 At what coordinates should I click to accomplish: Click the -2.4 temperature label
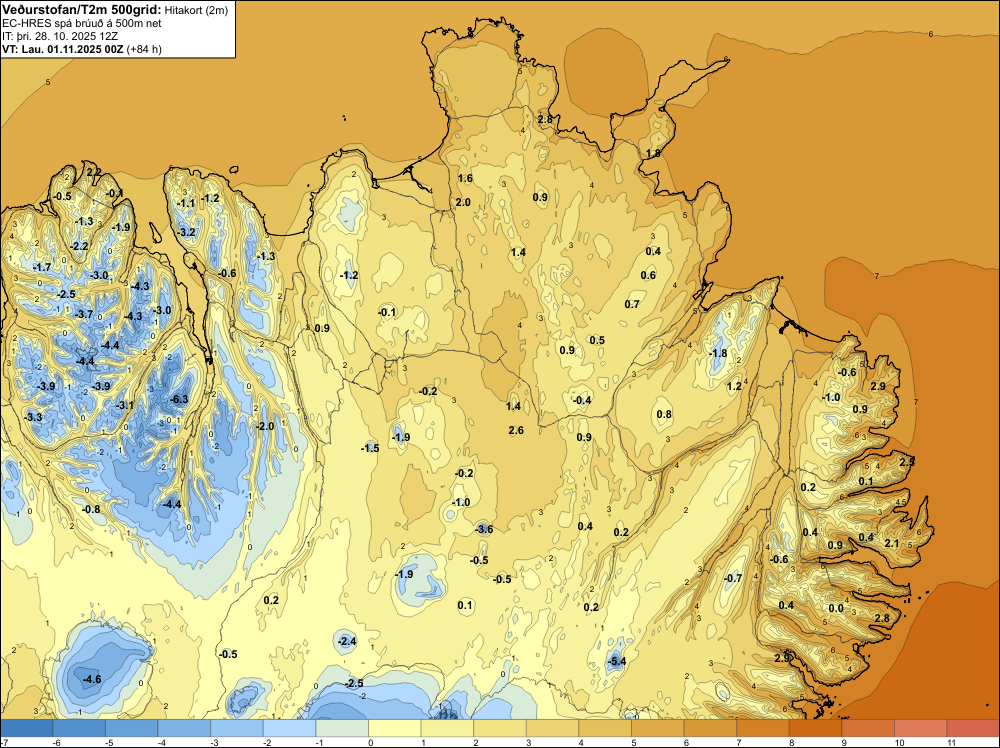pyautogui.click(x=347, y=641)
